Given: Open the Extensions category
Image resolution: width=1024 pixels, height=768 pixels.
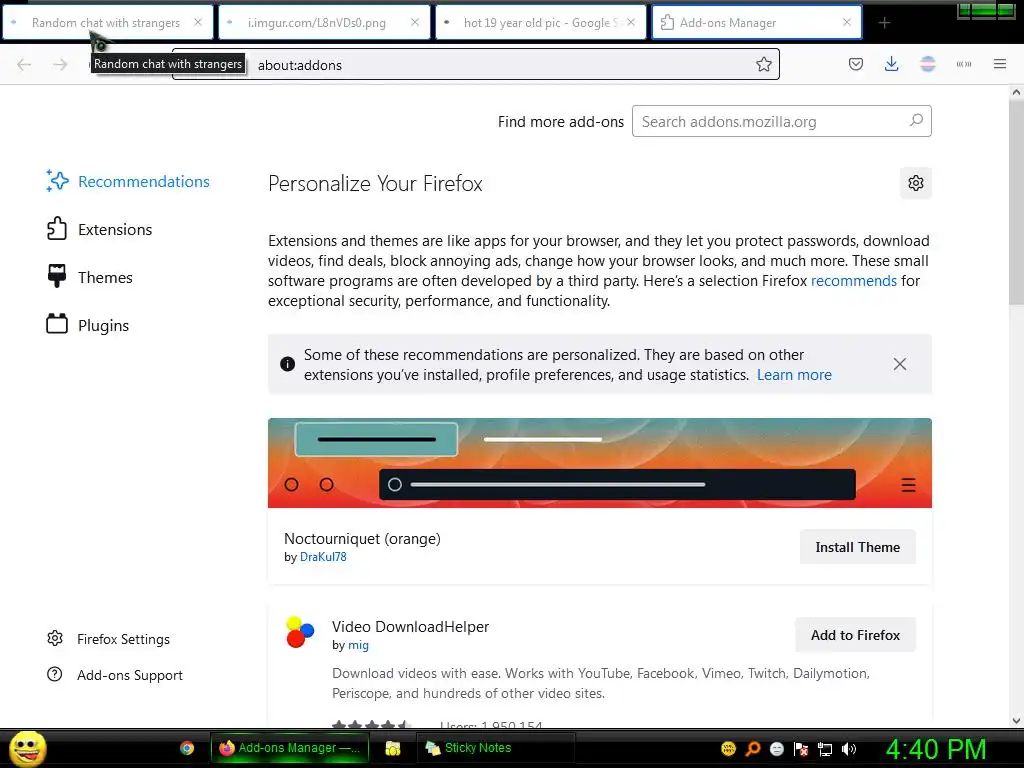Looking at the screenshot, I should (99, 229).
